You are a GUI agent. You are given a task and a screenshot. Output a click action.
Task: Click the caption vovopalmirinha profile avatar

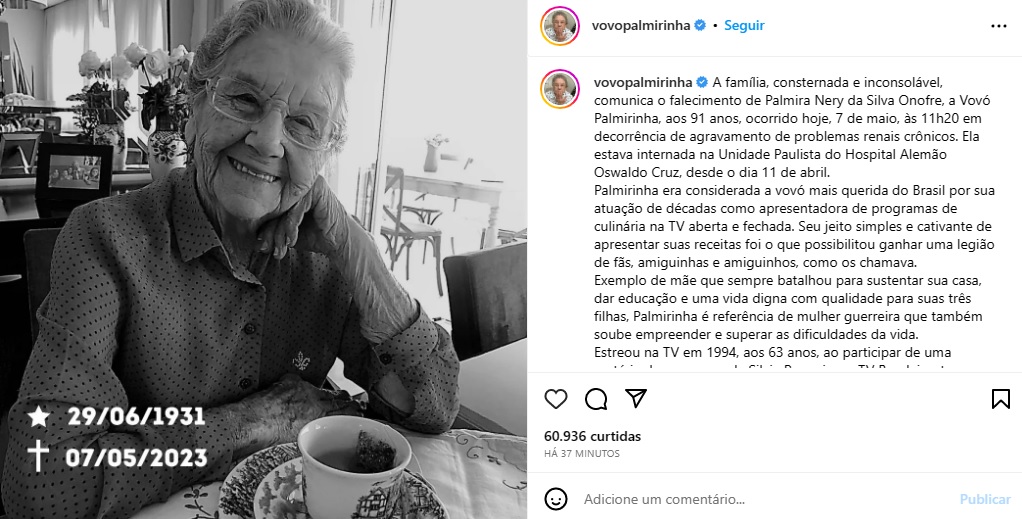pos(560,89)
